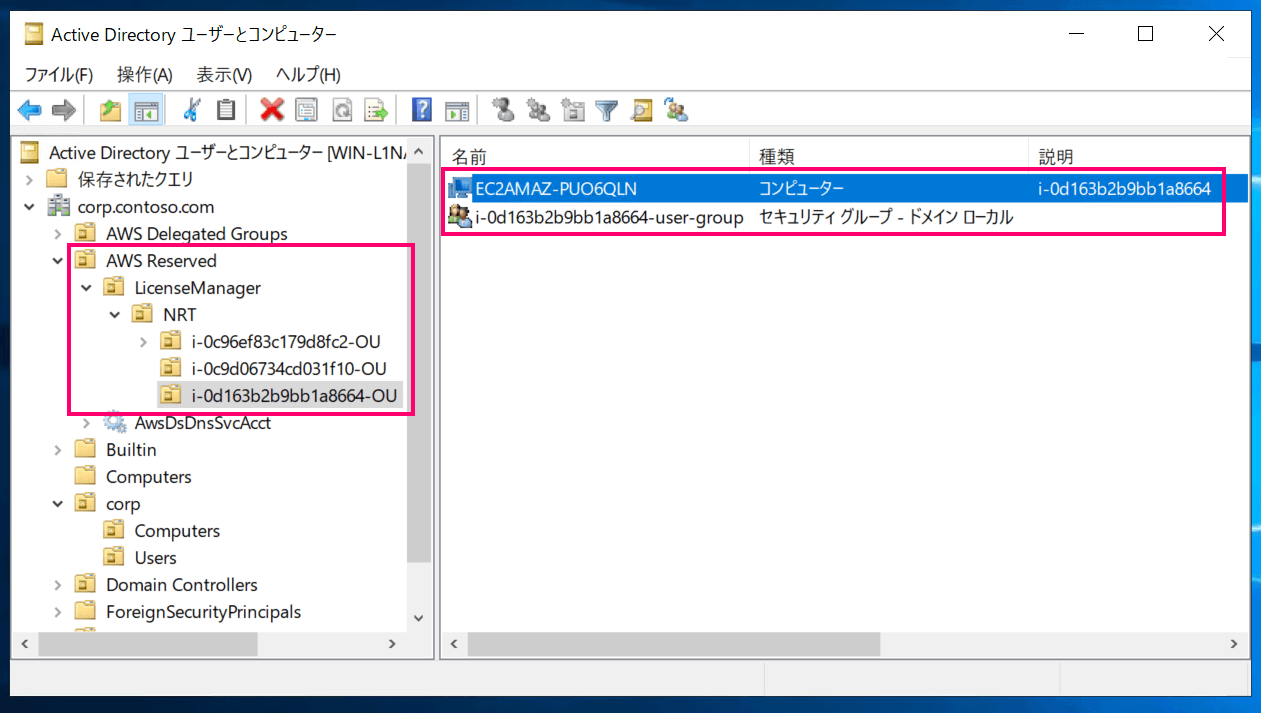The width and height of the screenshot is (1261, 713).
Task: Open Help using the question mark icon
Action: 421,110
